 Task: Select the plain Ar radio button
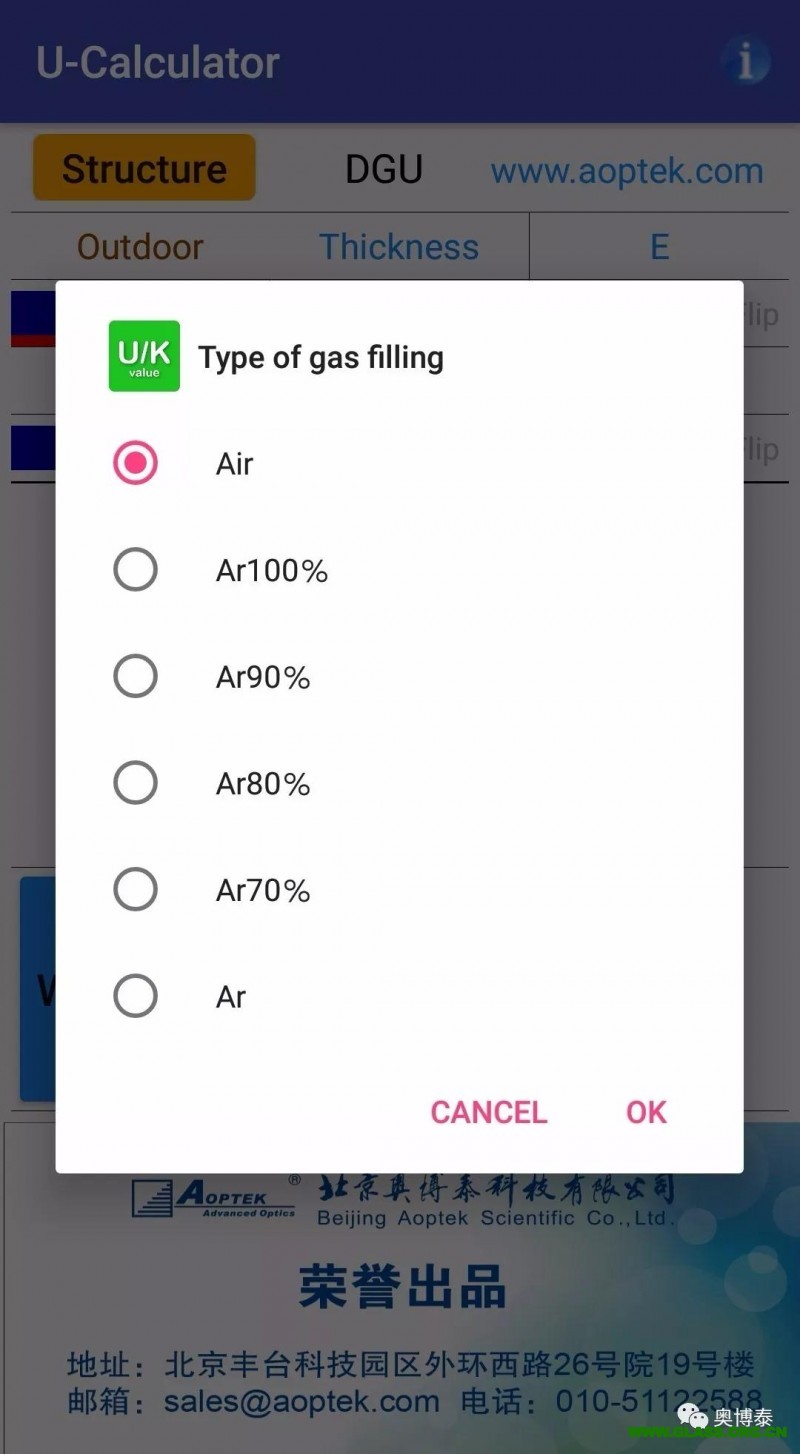(x=136, y=996)
